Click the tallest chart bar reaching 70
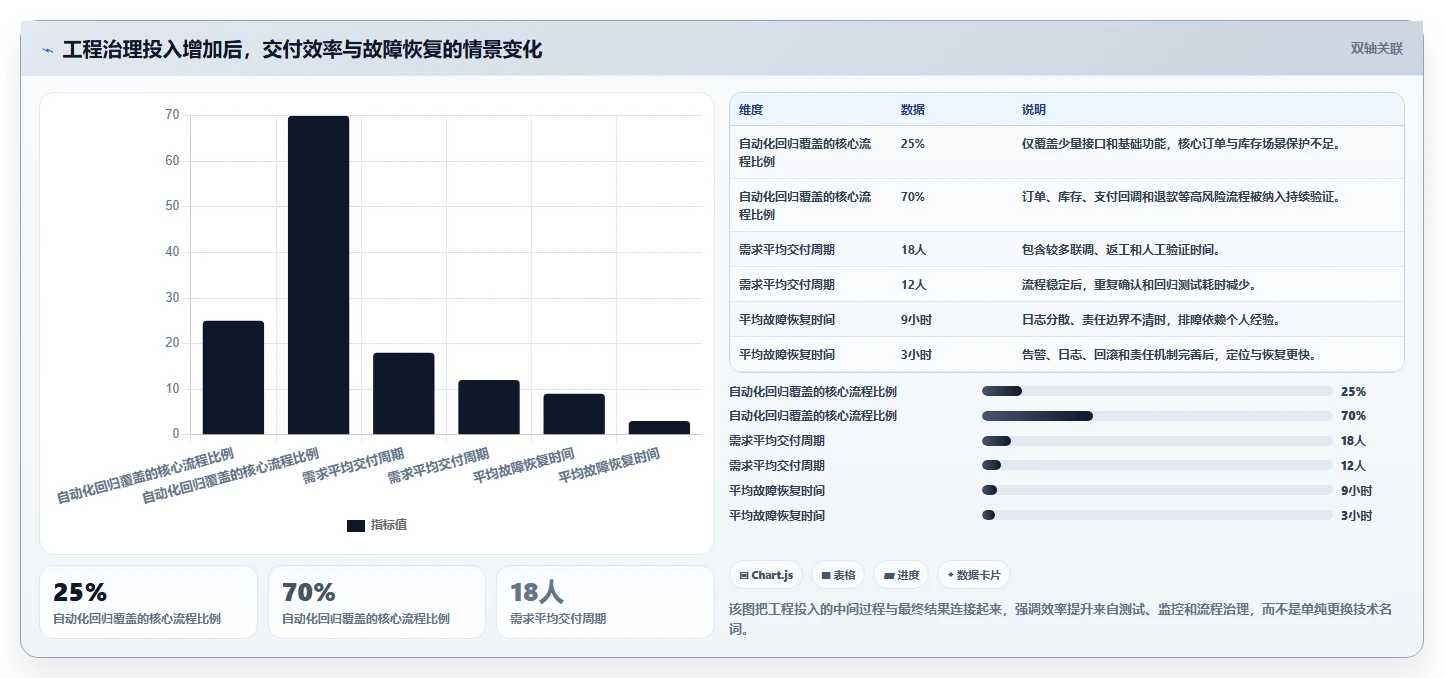This screenshot has width=1444, height=678. [x=319, y=275]
